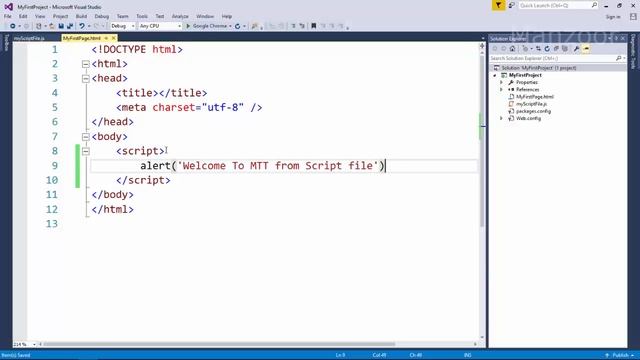Open the View menu
Viewport: 640px width, 360px height.
pyautogui.click(x=40, y=16)
